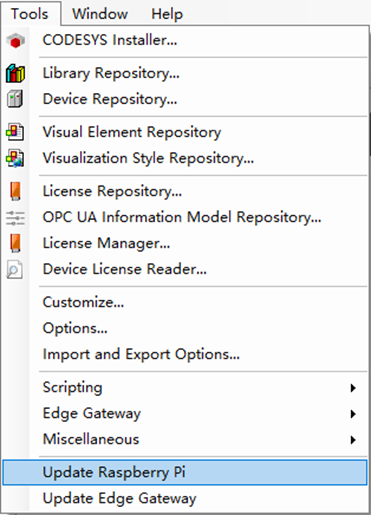Open the Window menu
371x515 pixels.
tap(100, 14)
